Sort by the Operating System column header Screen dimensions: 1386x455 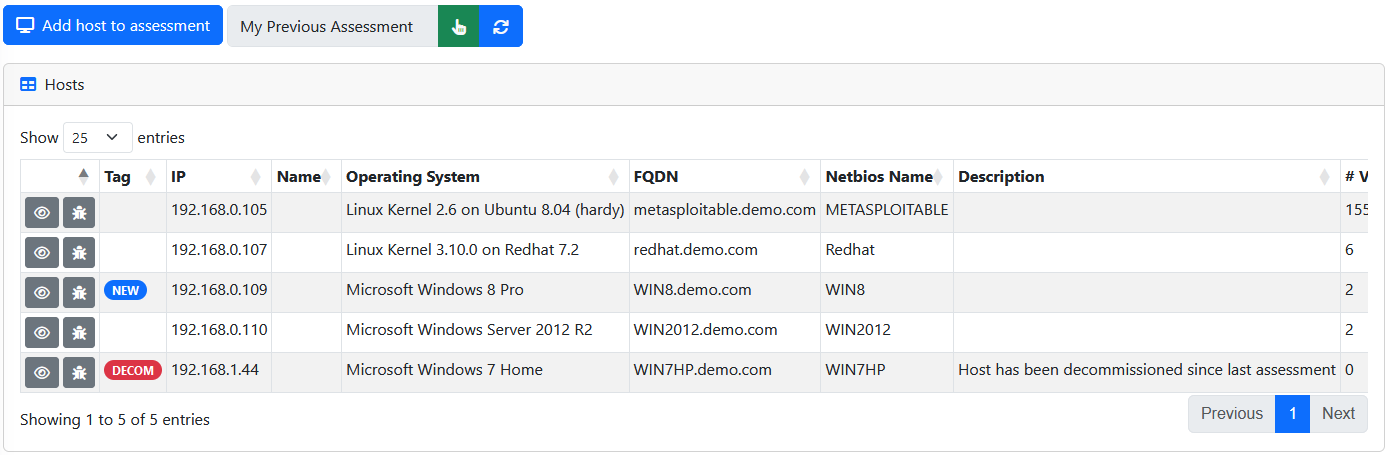(485, 177)
